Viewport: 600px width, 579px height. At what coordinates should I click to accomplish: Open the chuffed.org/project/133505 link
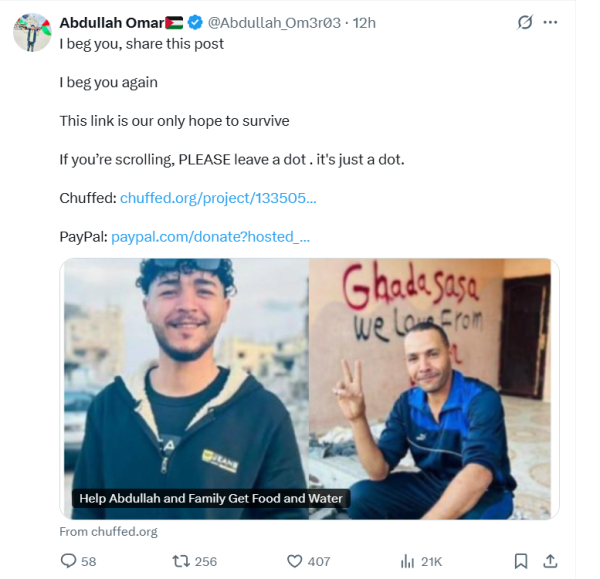(218, 198)
